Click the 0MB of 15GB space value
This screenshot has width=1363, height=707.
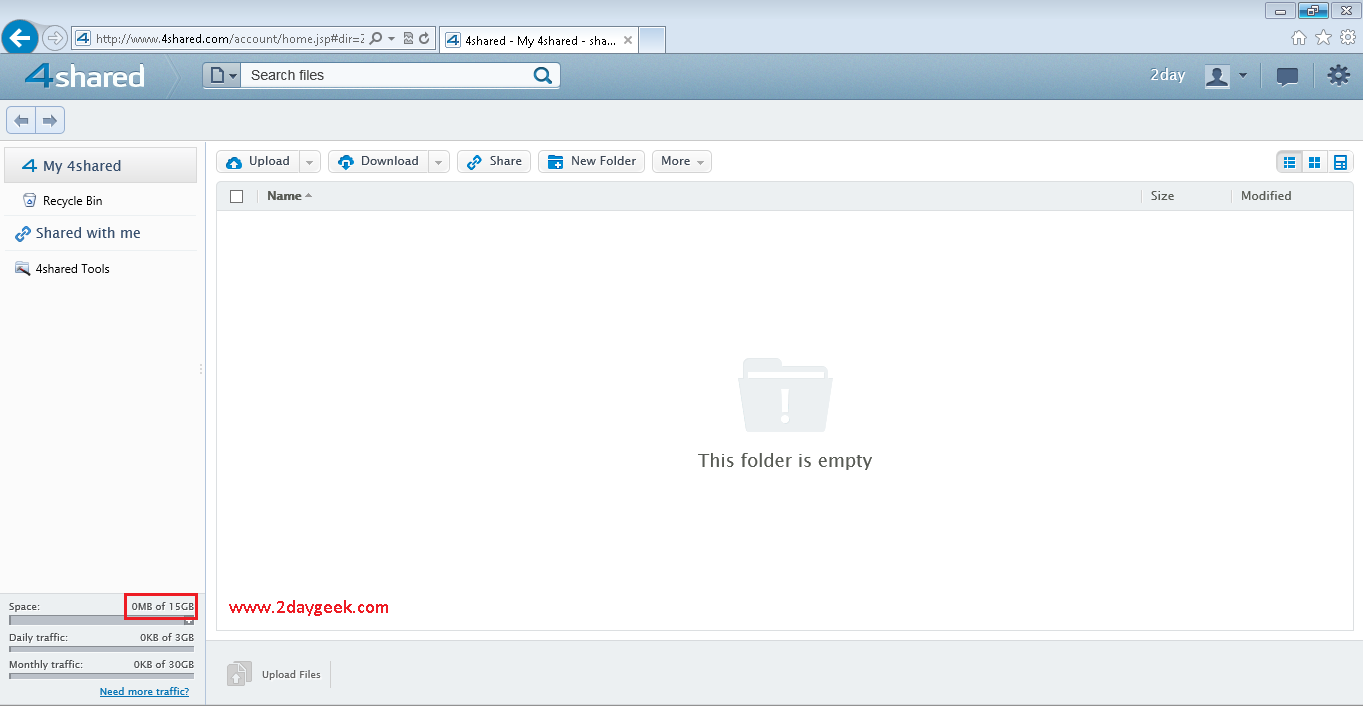(x=162, y=607)
